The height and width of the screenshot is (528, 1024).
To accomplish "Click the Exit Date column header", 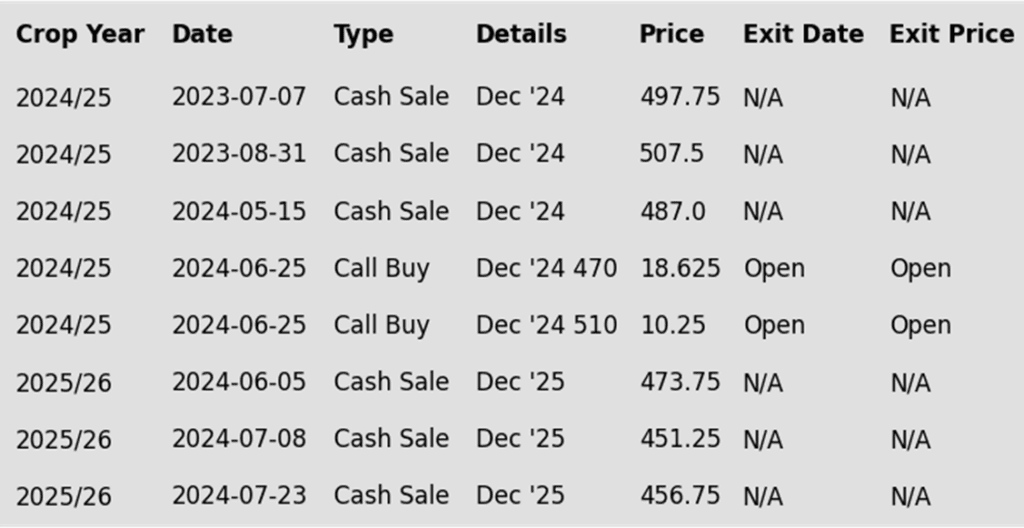I will [803, 35].
